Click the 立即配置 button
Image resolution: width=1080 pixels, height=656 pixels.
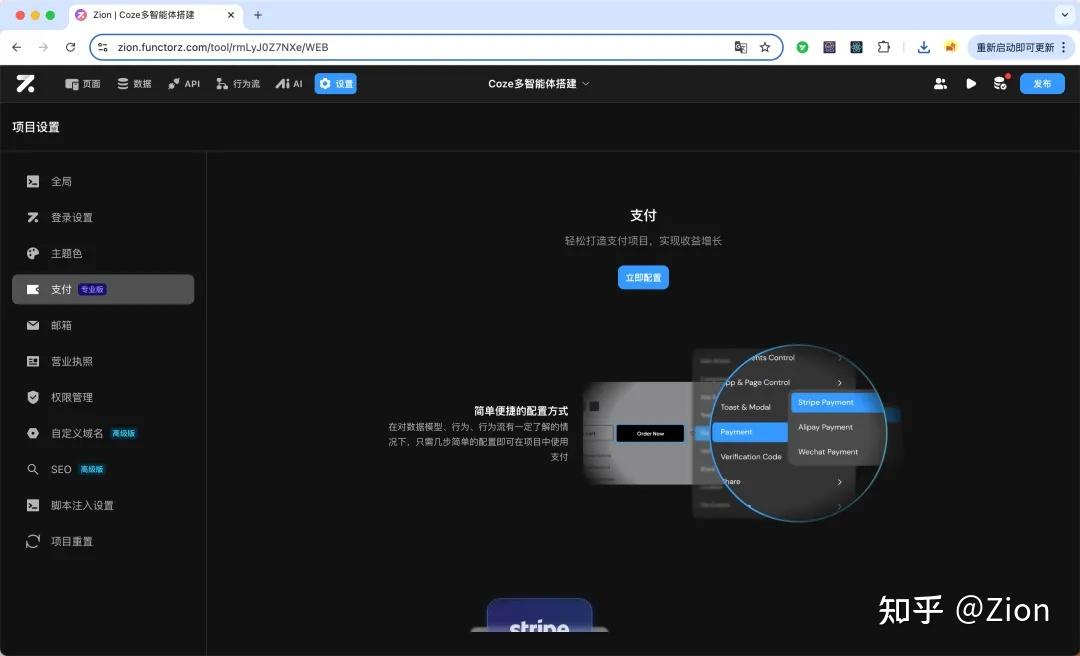click(643, 277)
